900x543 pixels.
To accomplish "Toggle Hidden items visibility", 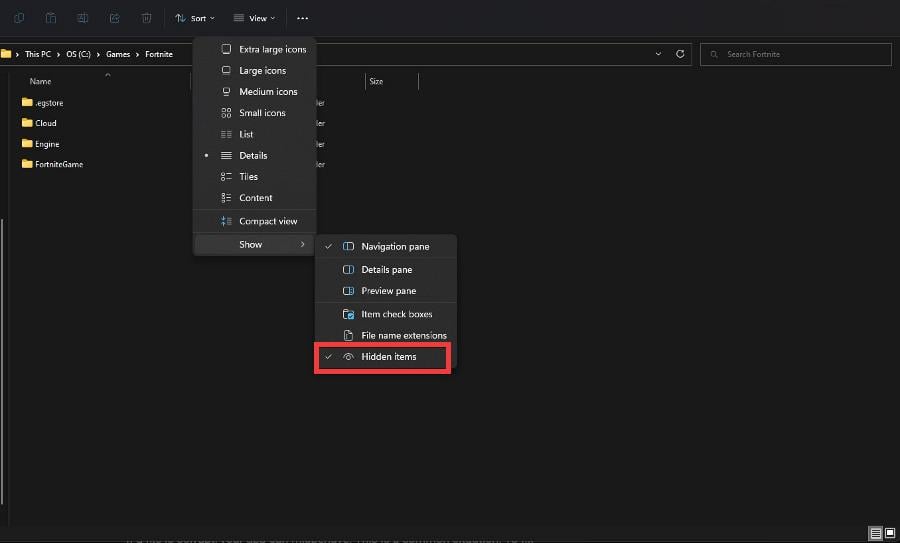I will point(388,357).
